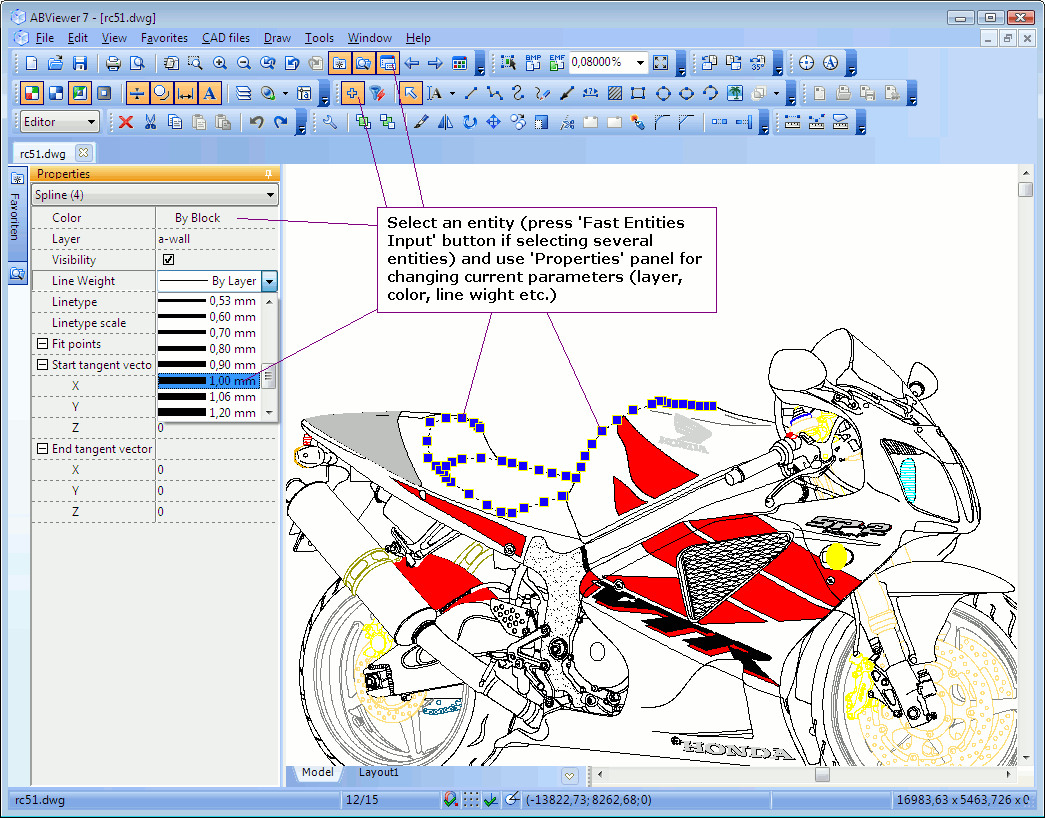This screenshot has height=818, width=1045.
Task: Click the Zoom in magnifier icon
Action: pyautogui.click(x=219, y=63)
